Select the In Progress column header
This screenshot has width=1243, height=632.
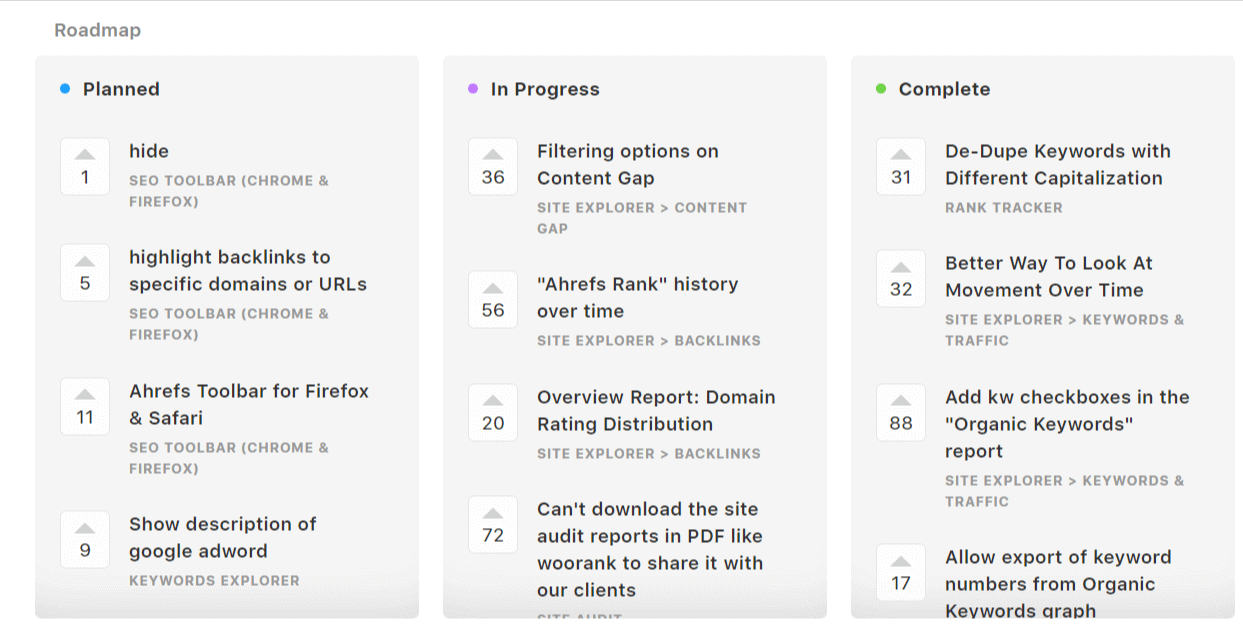[545, 89]
